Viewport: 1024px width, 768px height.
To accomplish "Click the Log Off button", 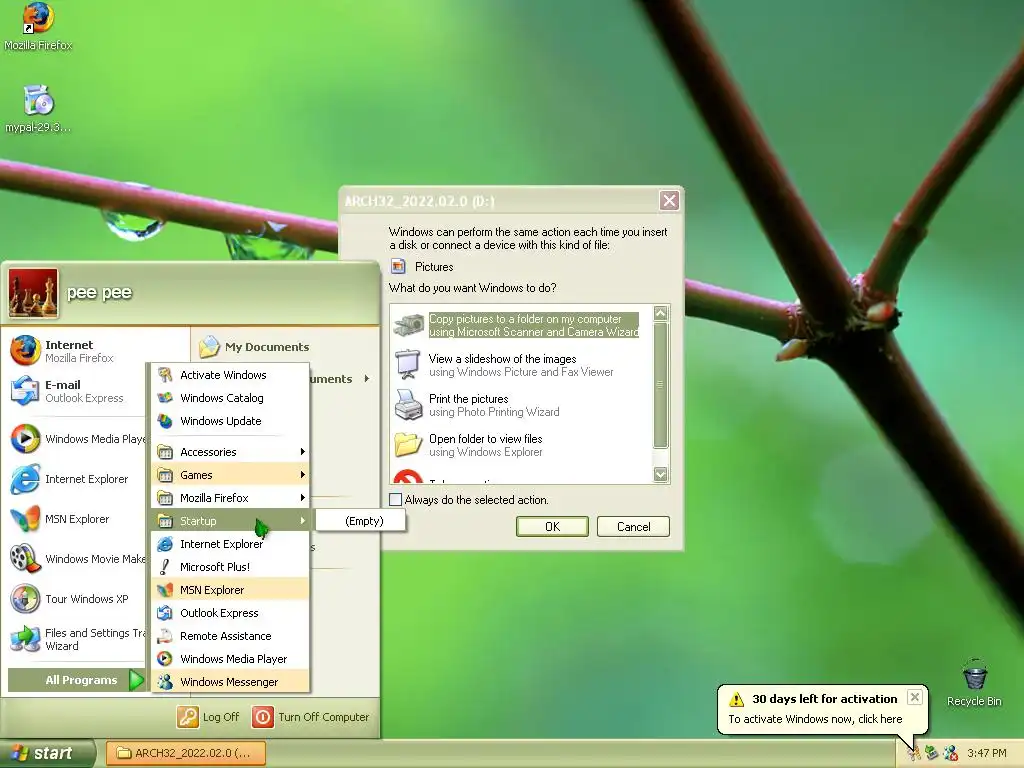I will pos(208,717).
